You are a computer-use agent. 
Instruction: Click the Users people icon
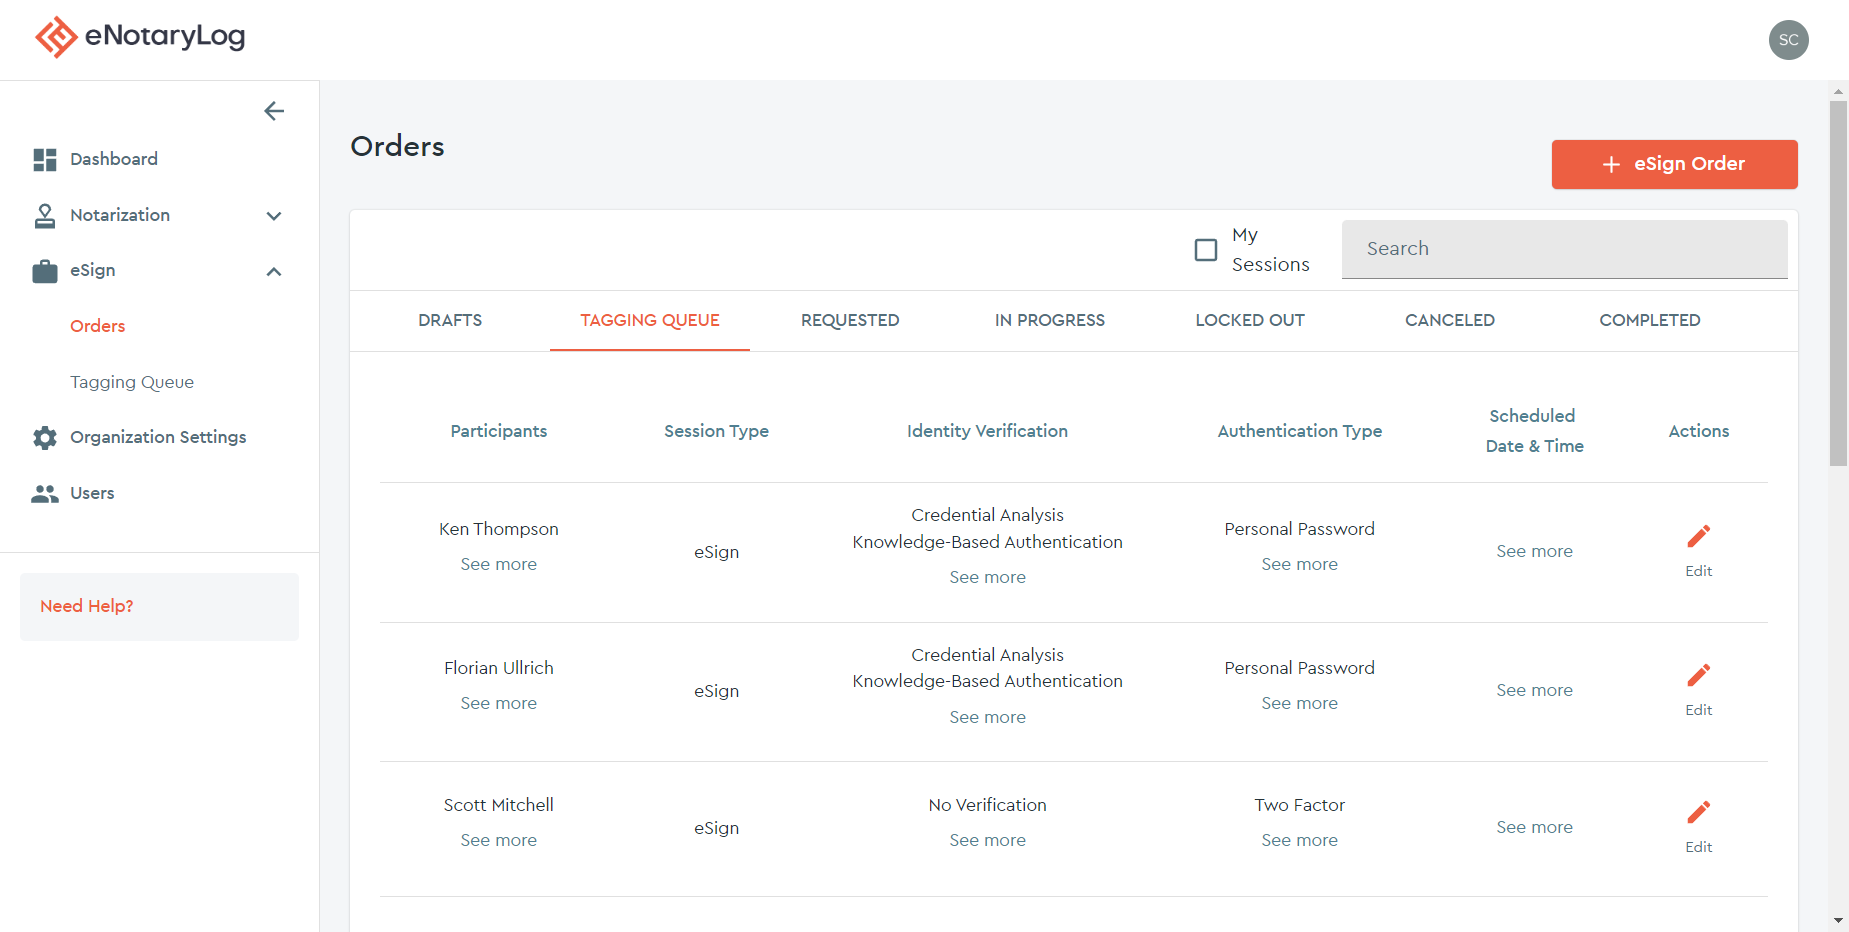point(45,494)
